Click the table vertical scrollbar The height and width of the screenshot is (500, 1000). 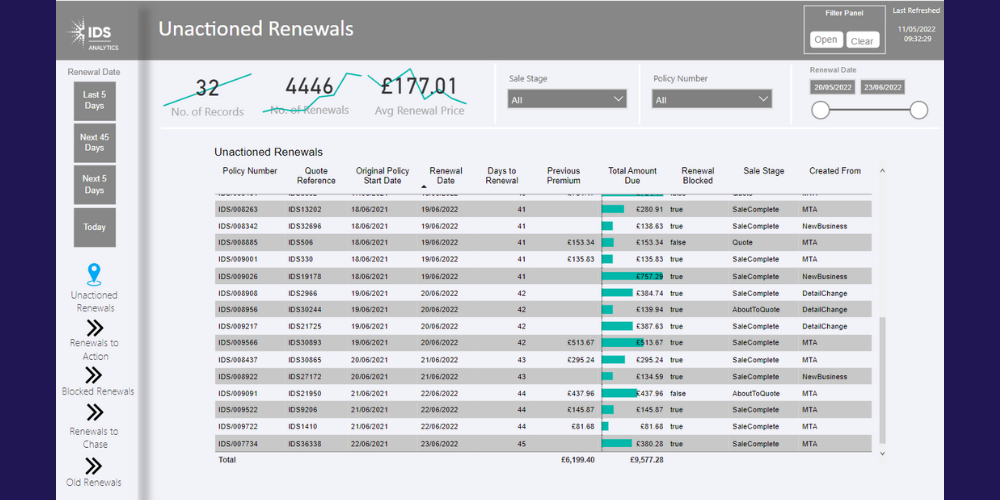tap(881, 380)
